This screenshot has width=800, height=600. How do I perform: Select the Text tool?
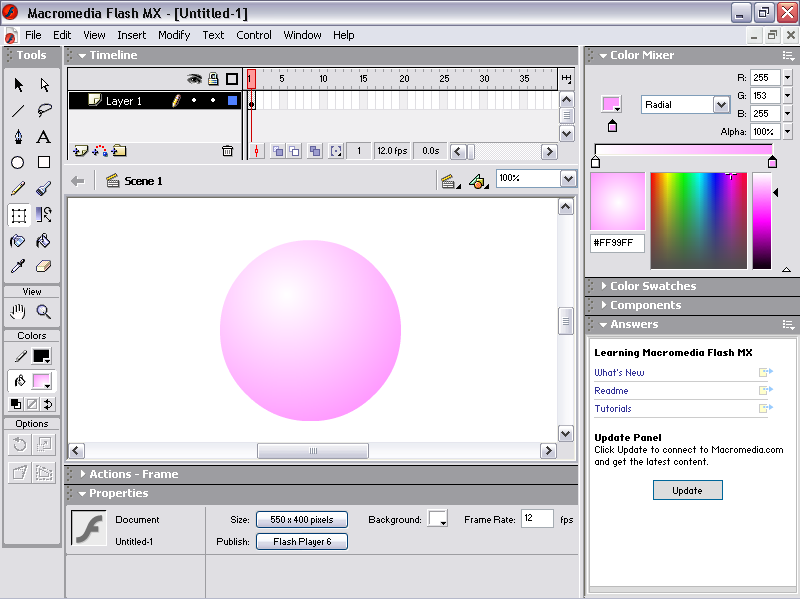tap(44, 137)
